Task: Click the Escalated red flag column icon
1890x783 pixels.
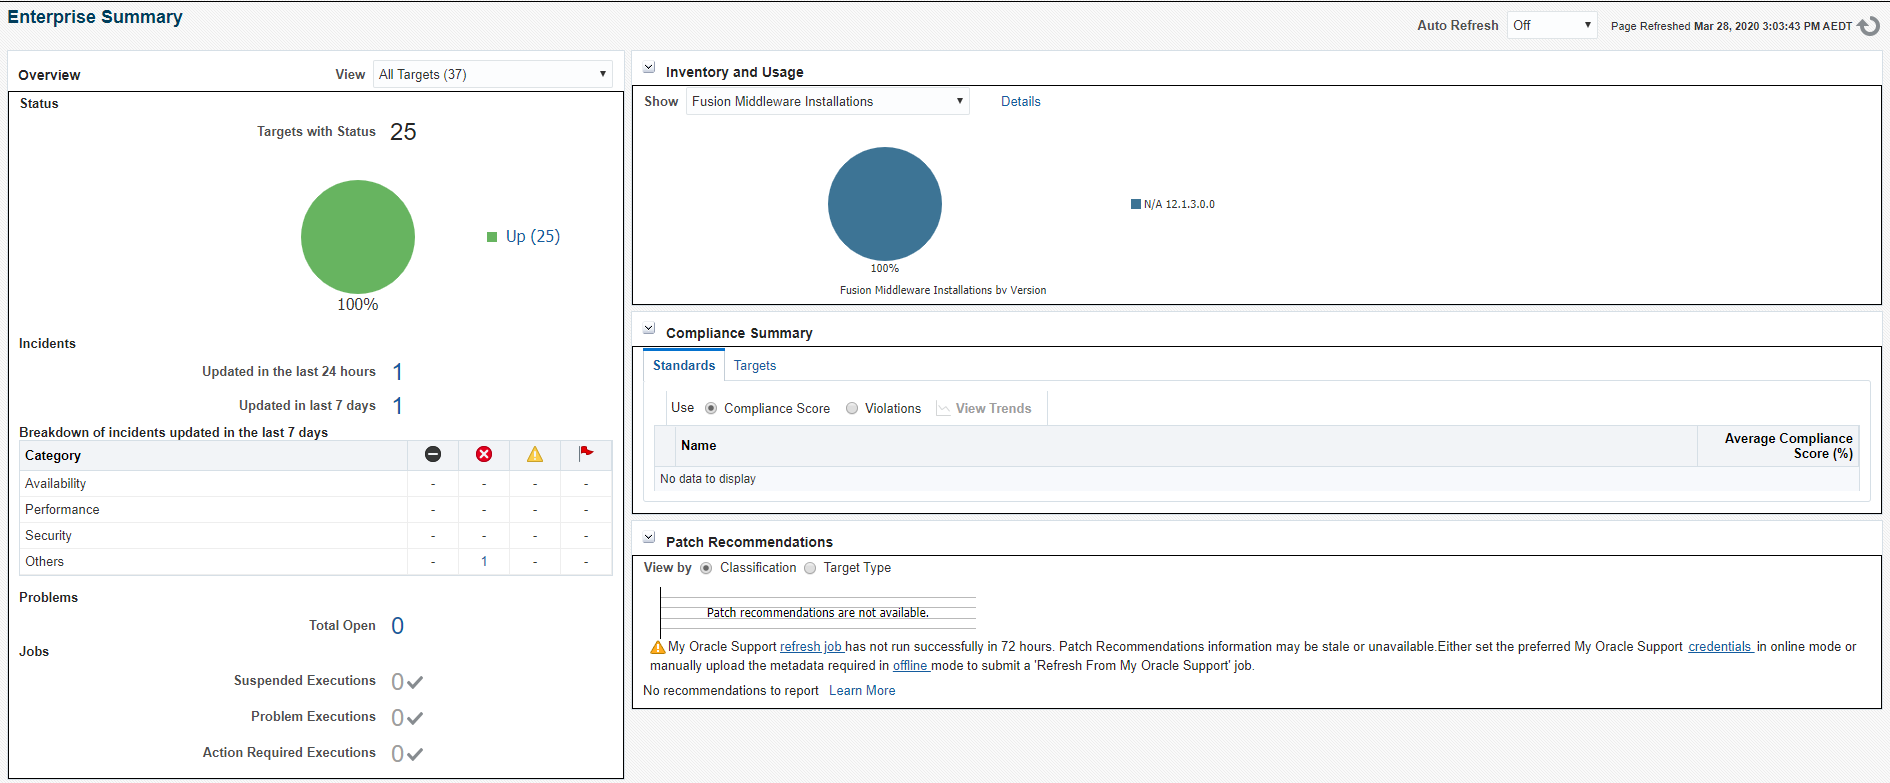Action: click(x=586, y=453)
